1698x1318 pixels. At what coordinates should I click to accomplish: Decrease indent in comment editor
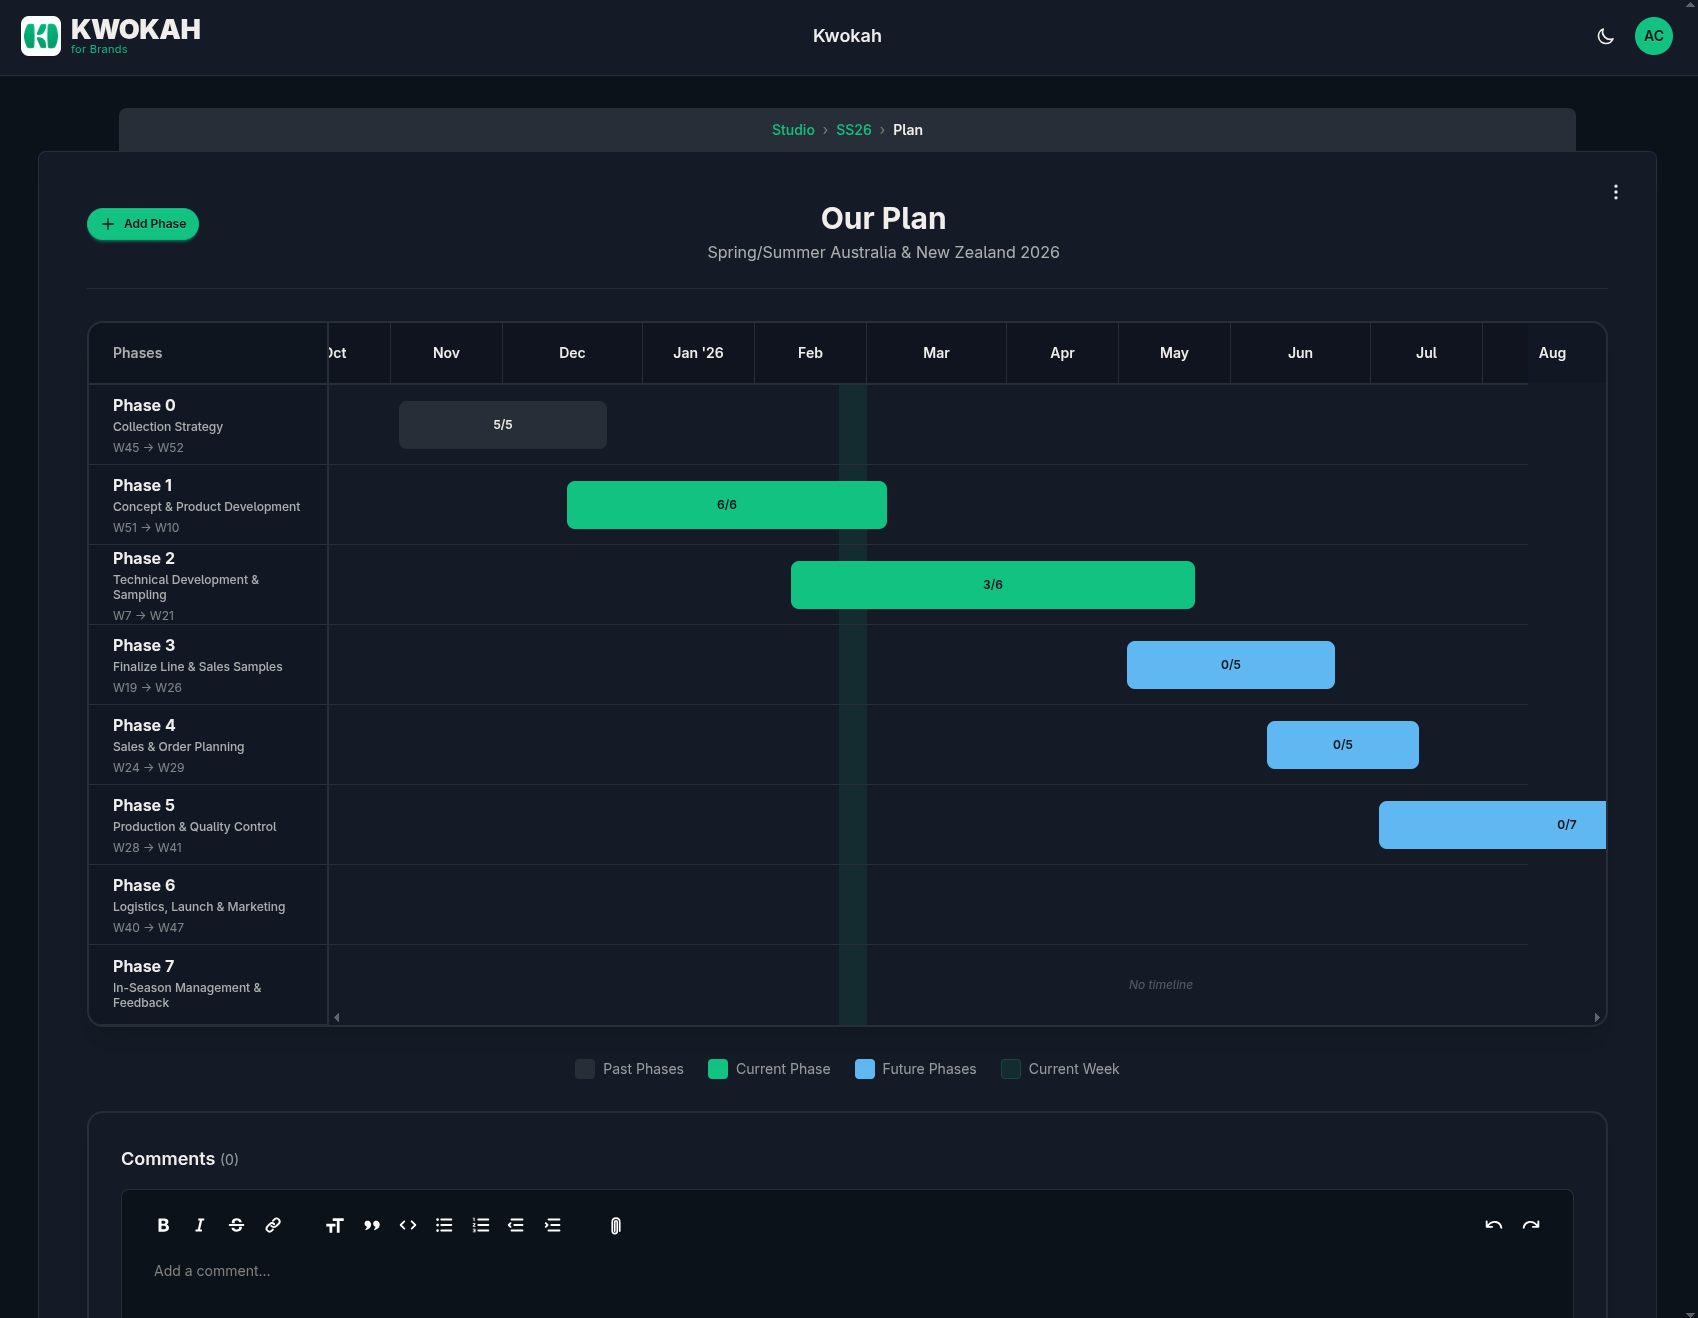[516, 1225]
